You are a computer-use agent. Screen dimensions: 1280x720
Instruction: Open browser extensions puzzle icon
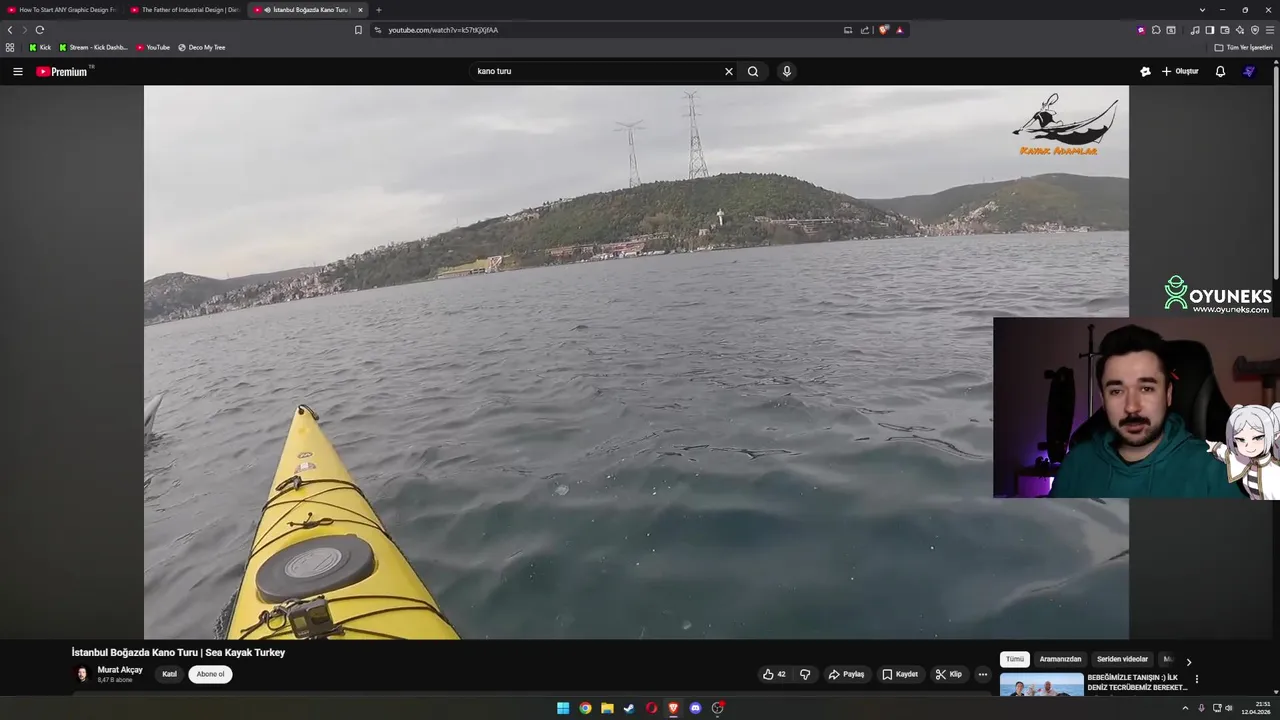click(1156, 30)
